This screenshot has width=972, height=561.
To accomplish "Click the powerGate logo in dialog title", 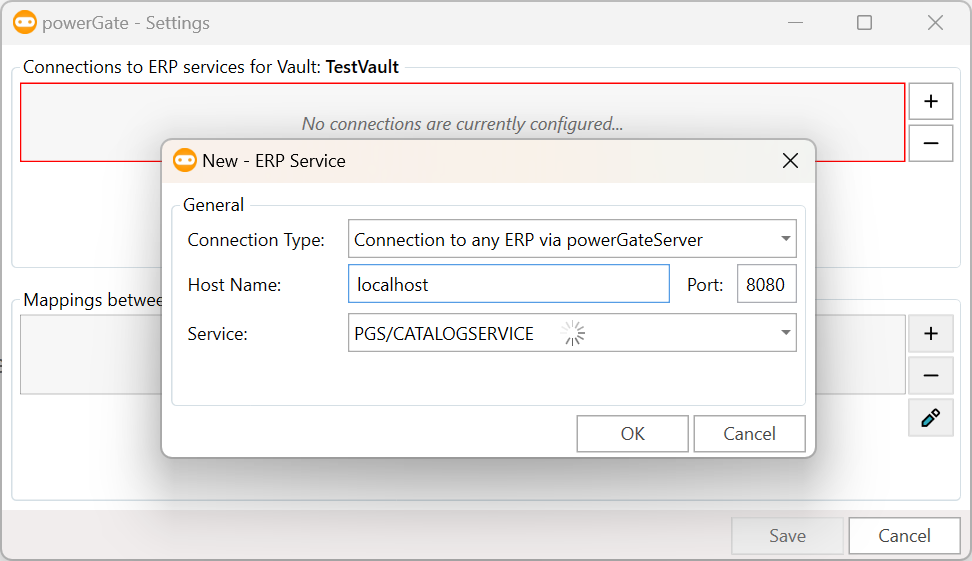I will tap(185, 160).
